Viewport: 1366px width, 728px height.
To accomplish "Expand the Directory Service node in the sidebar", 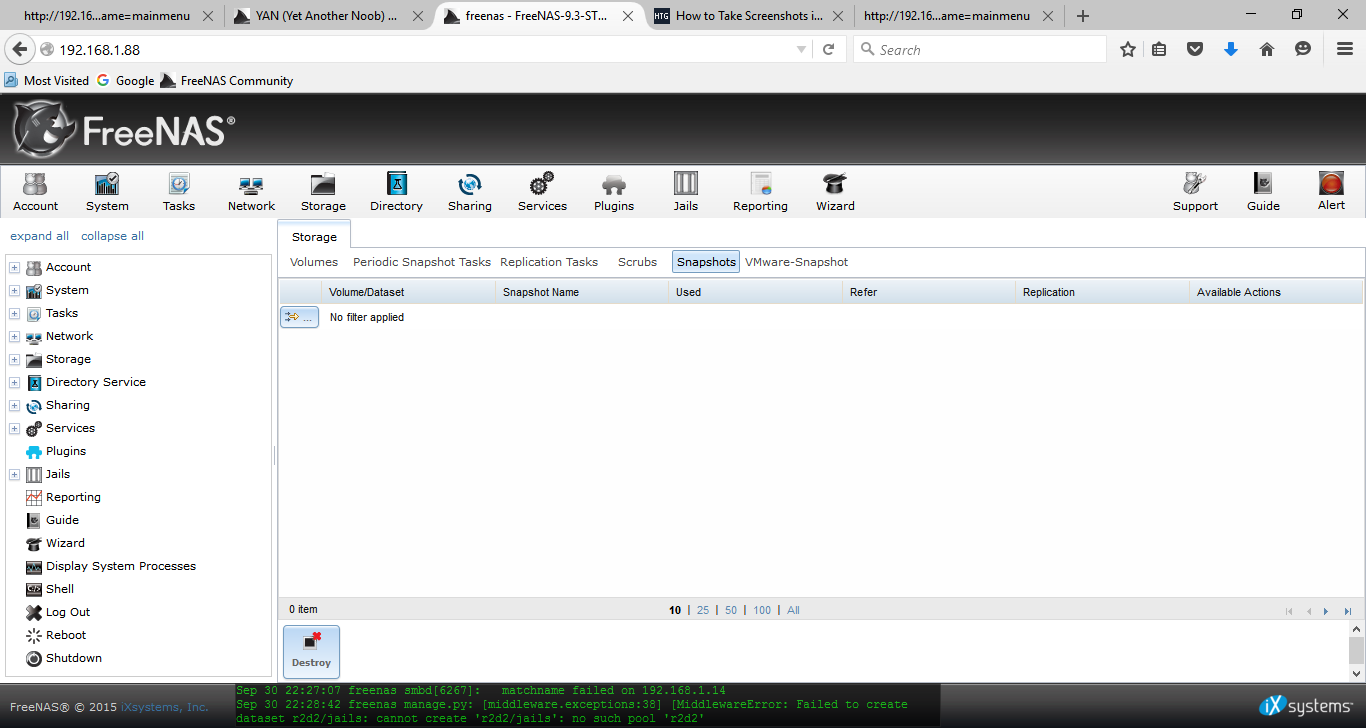I will [14, 382].
